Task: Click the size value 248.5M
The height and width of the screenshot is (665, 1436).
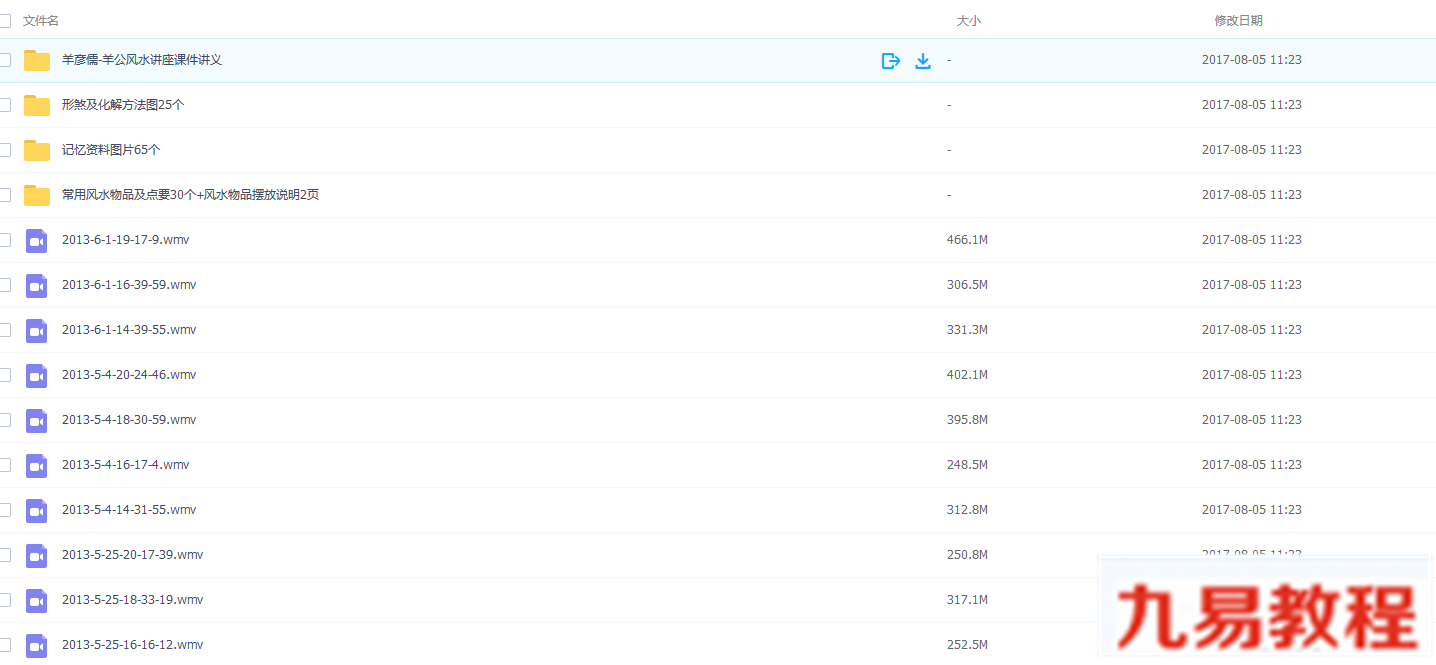Action: (967, 465)
